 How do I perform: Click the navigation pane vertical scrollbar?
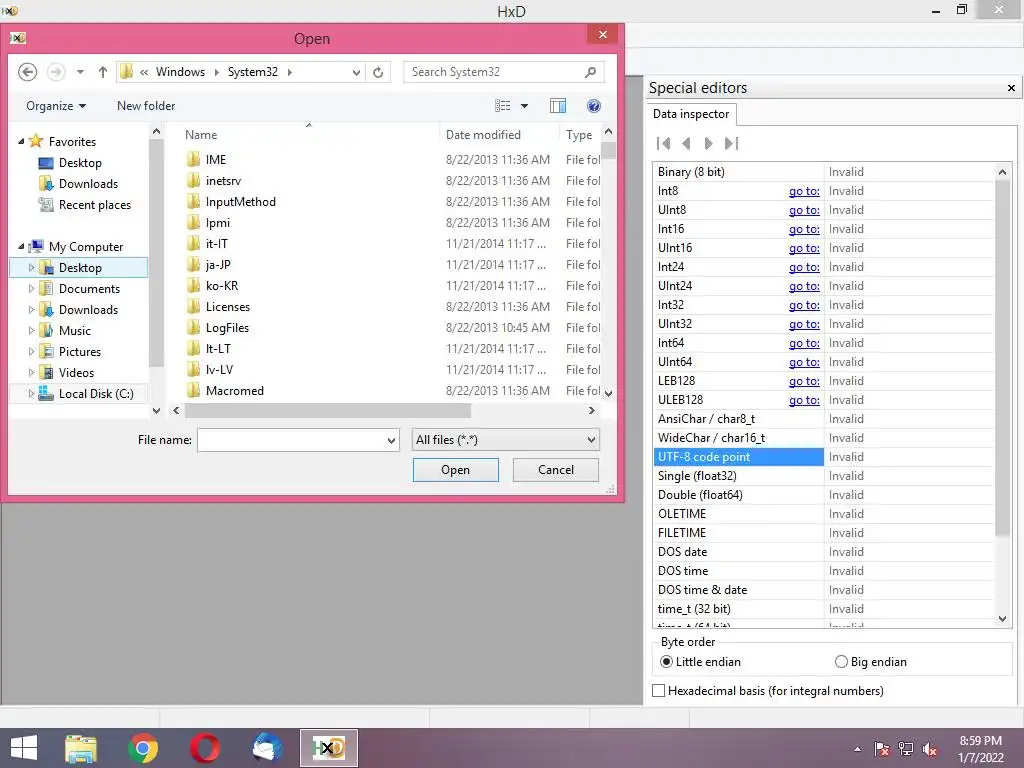[x=156, y=253]
